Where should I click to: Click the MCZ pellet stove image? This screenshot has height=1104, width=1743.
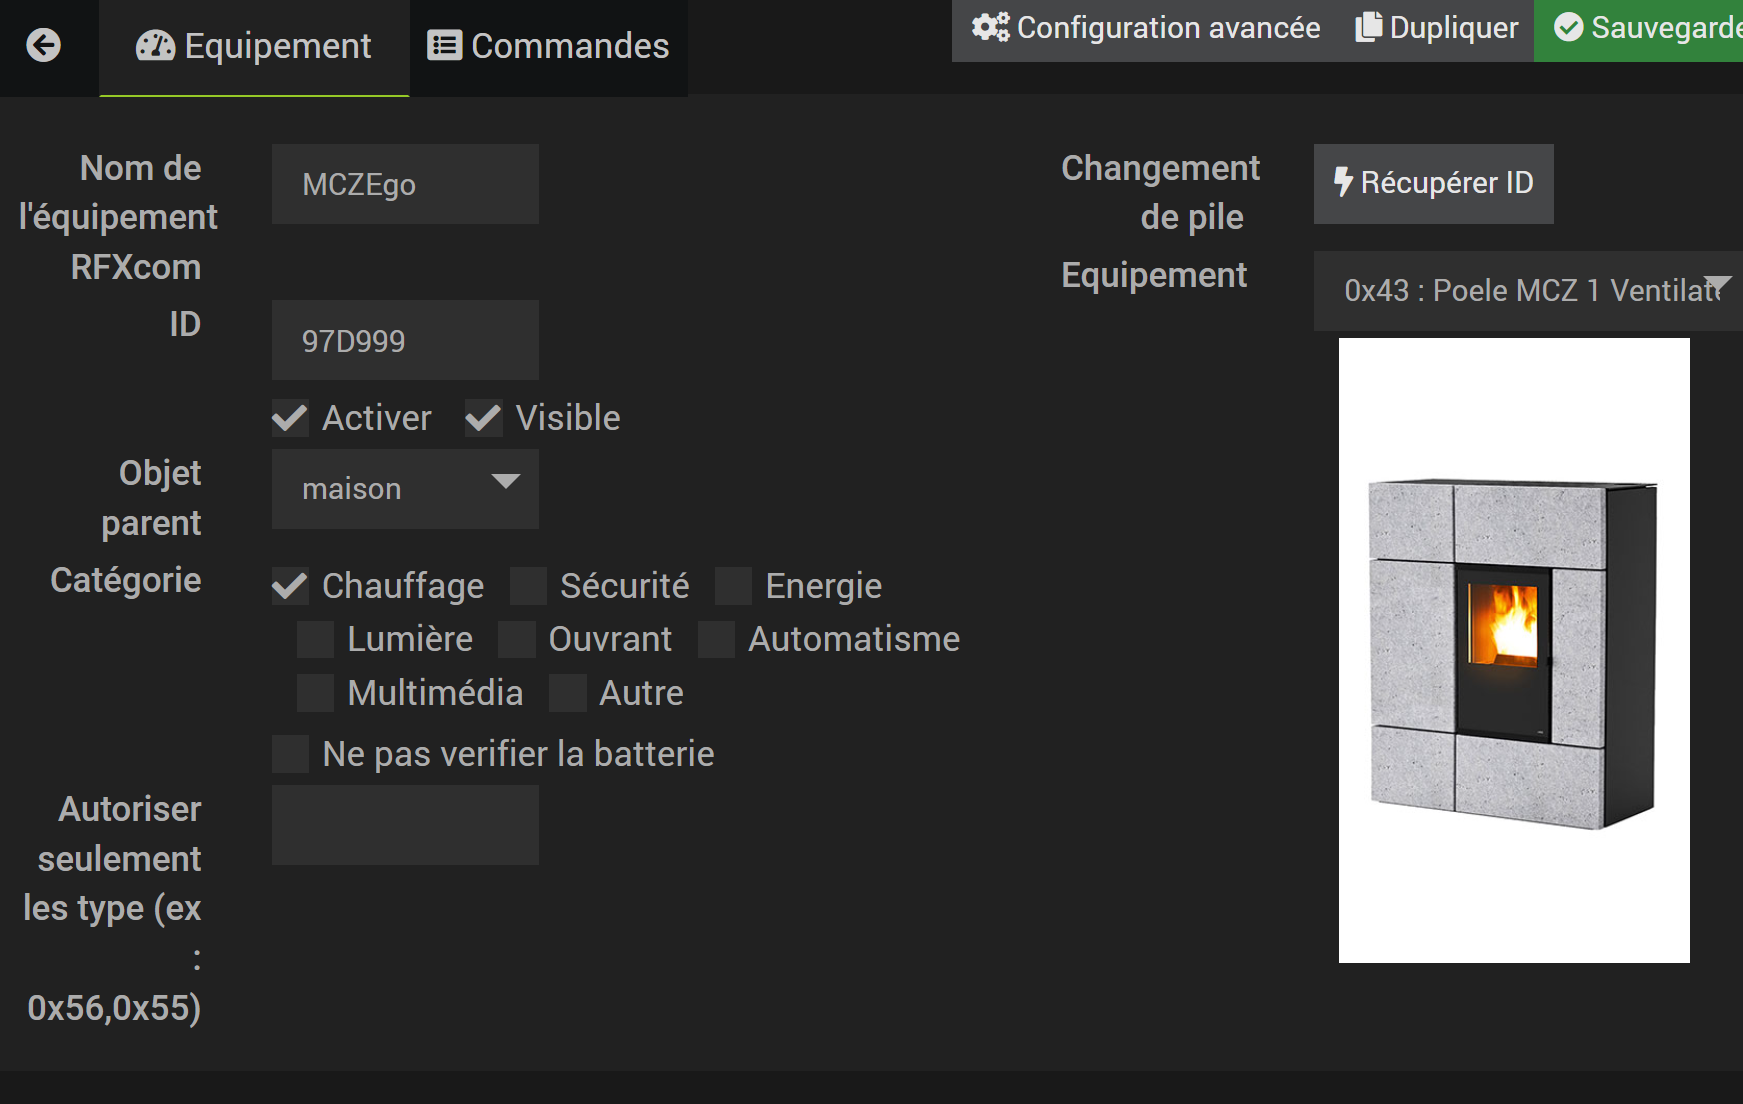coord(1514,650)
